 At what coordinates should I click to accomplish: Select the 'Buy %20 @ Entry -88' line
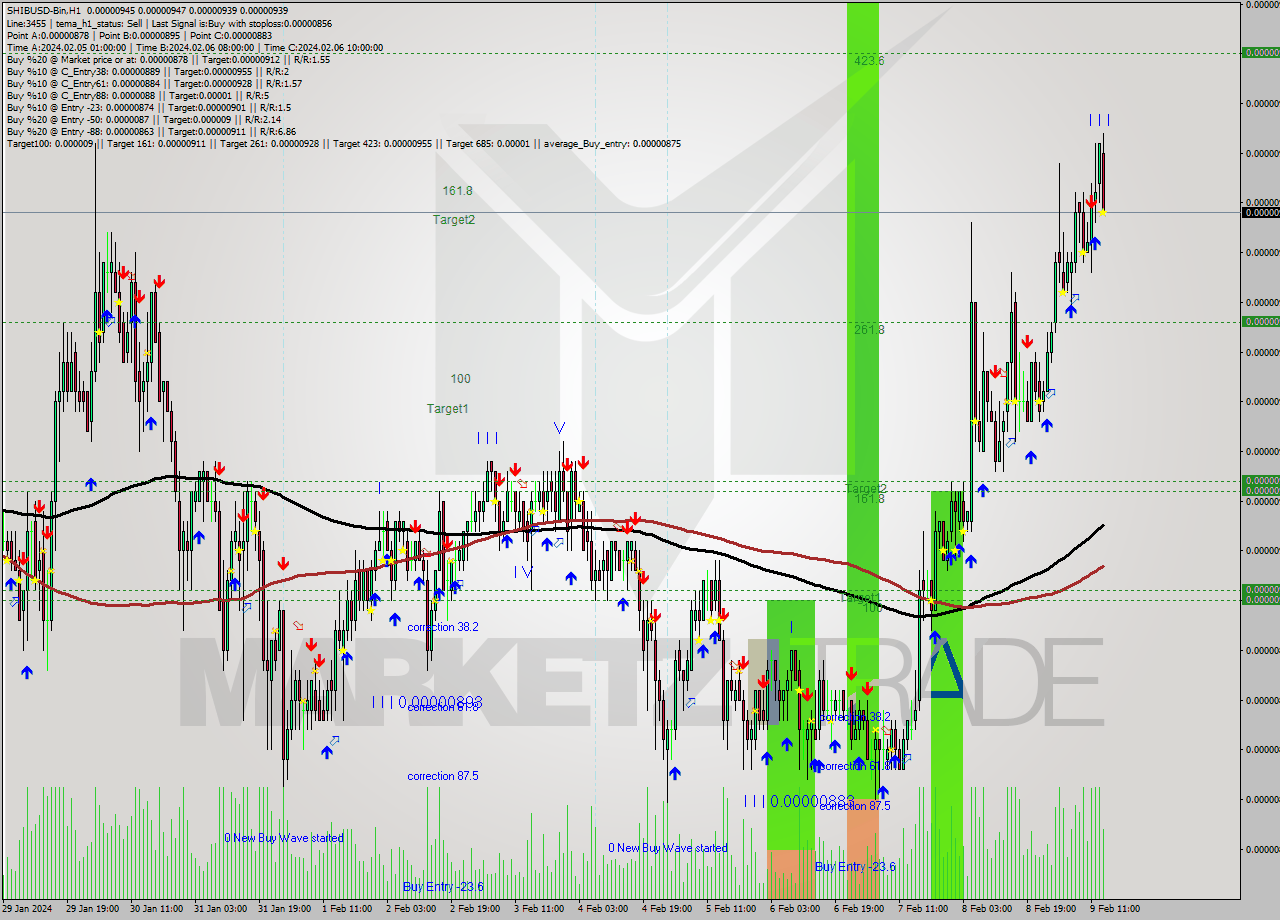tap(151, 131)
